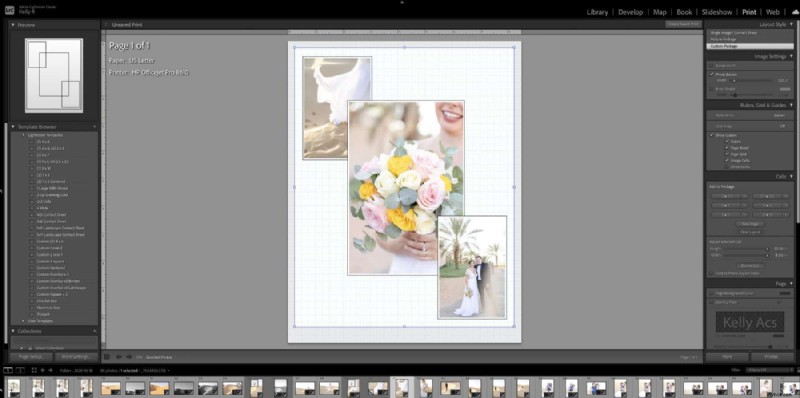Click the Lightroom Classic logo icon

[9, 9]
